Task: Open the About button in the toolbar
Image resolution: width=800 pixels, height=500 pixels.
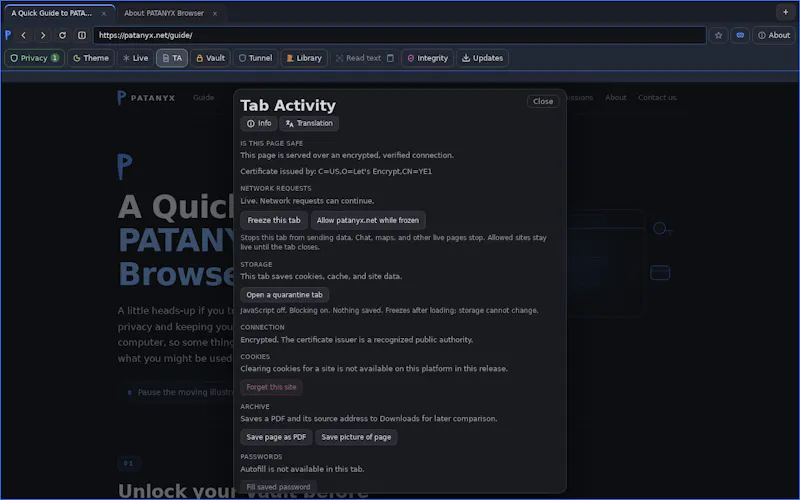Action: pos(774,35)
